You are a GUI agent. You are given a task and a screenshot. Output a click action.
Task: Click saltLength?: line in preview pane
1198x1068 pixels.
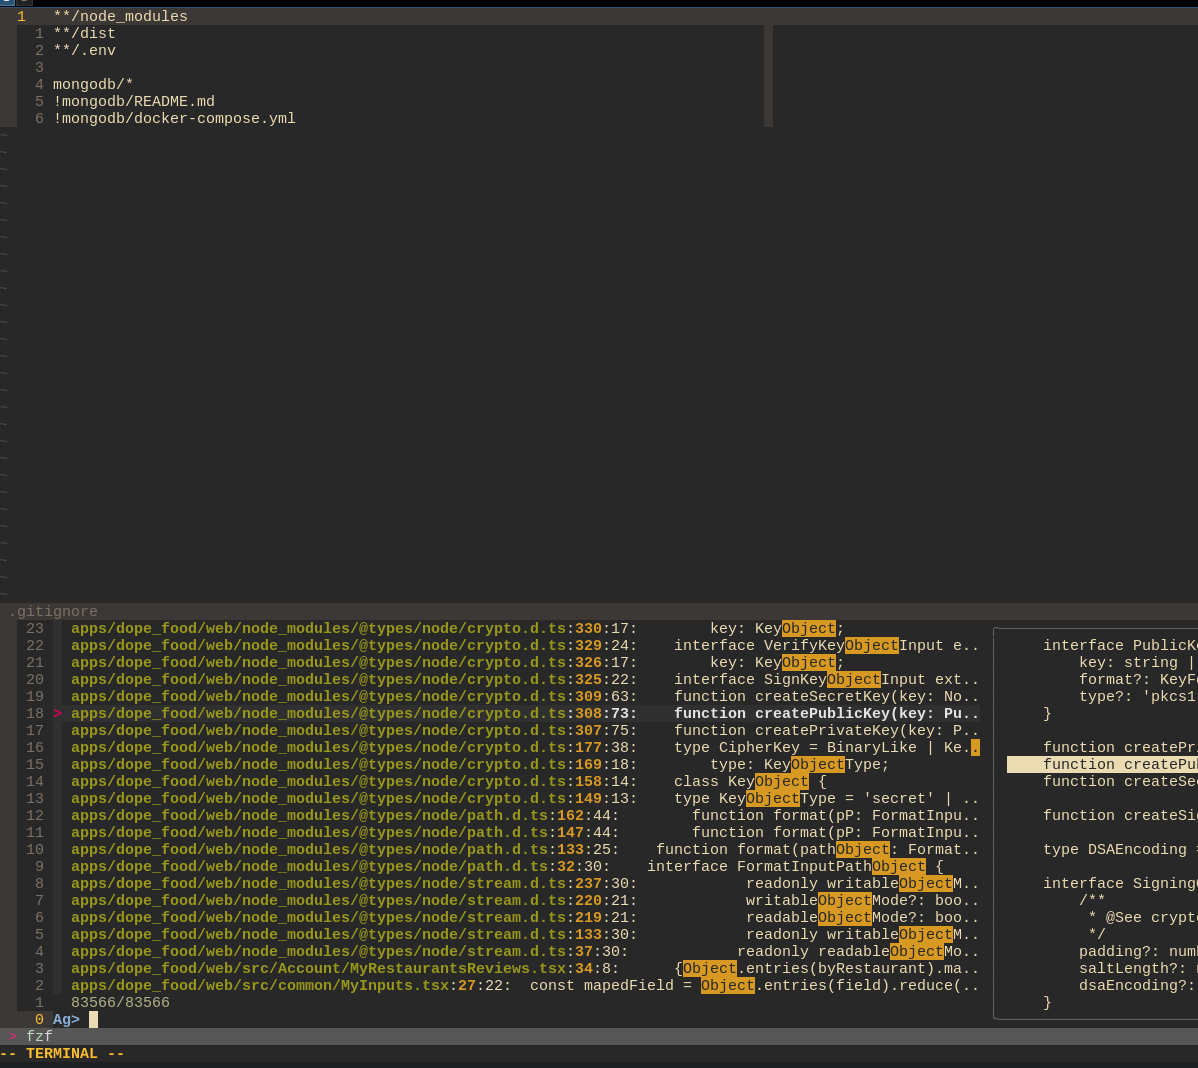tap(1138, 968)
